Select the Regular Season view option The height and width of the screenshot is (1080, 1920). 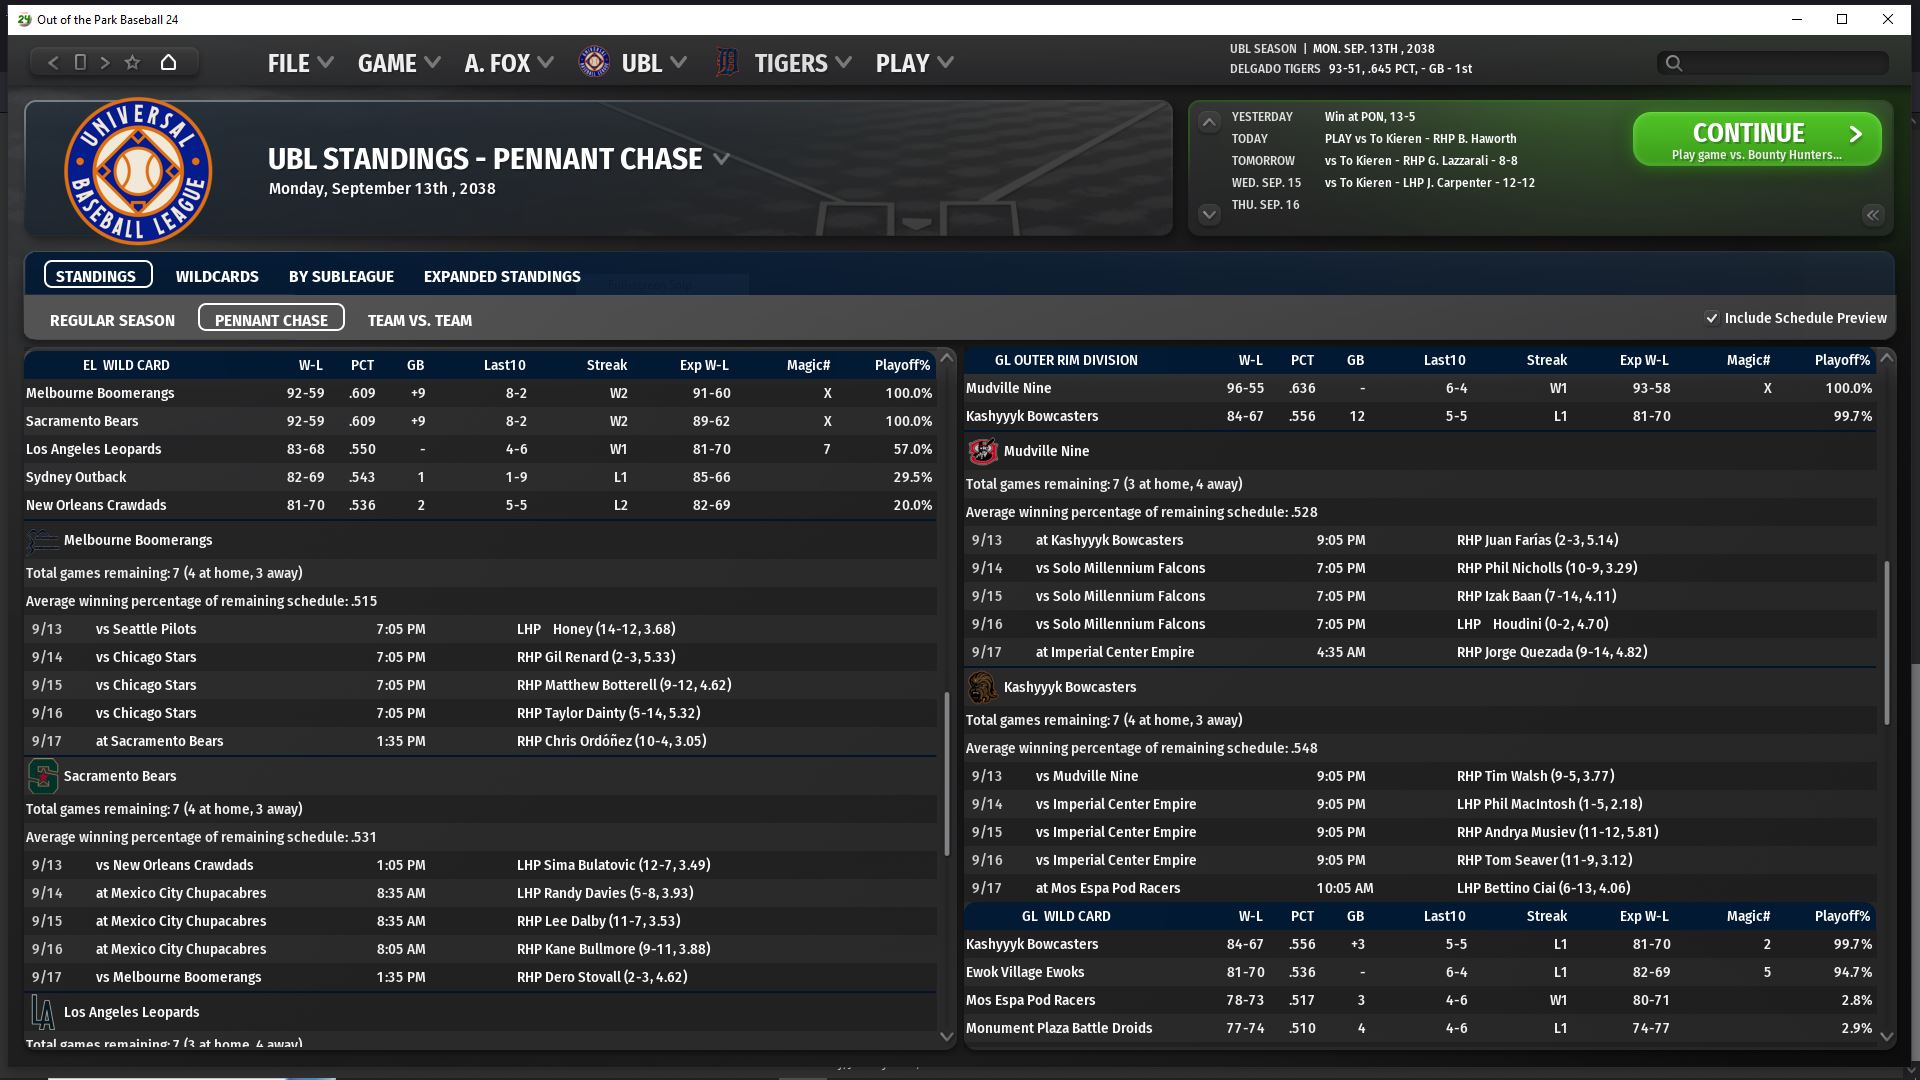(112, 320)
